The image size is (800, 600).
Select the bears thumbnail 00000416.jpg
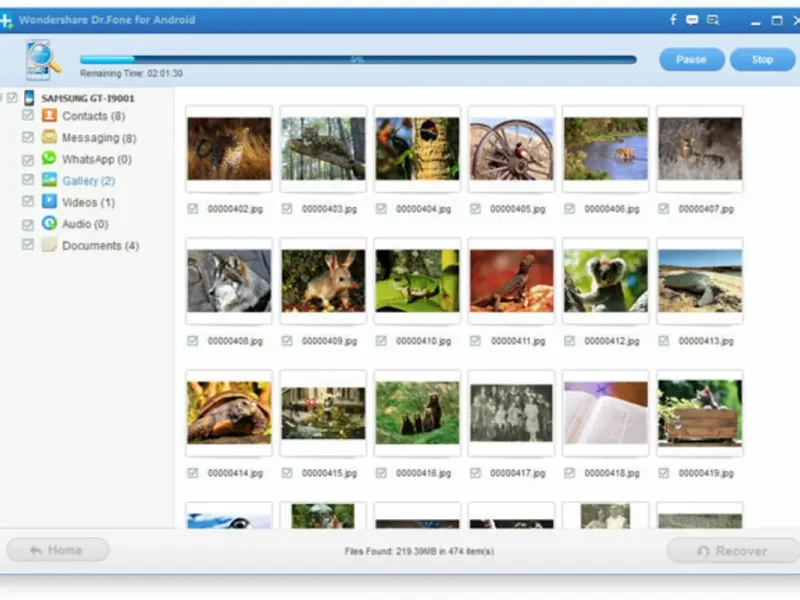417,412
